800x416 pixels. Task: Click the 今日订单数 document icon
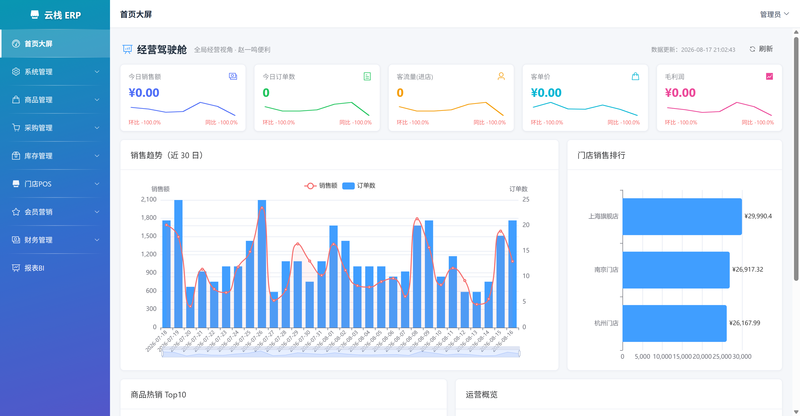pyautogui.click(x=367, y=77)
